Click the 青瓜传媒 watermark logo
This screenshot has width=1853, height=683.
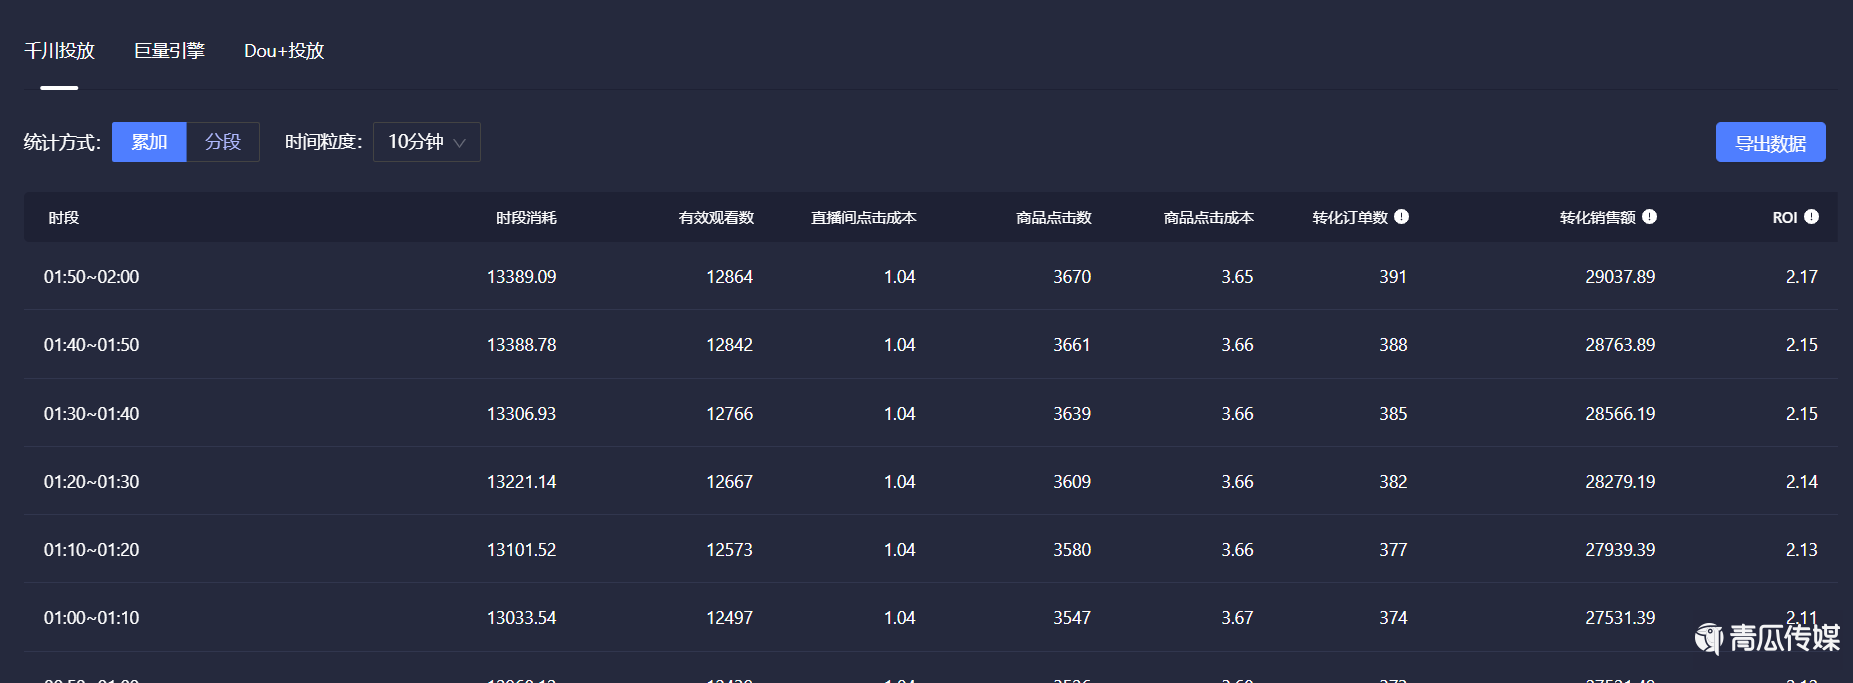[1767, 637]
